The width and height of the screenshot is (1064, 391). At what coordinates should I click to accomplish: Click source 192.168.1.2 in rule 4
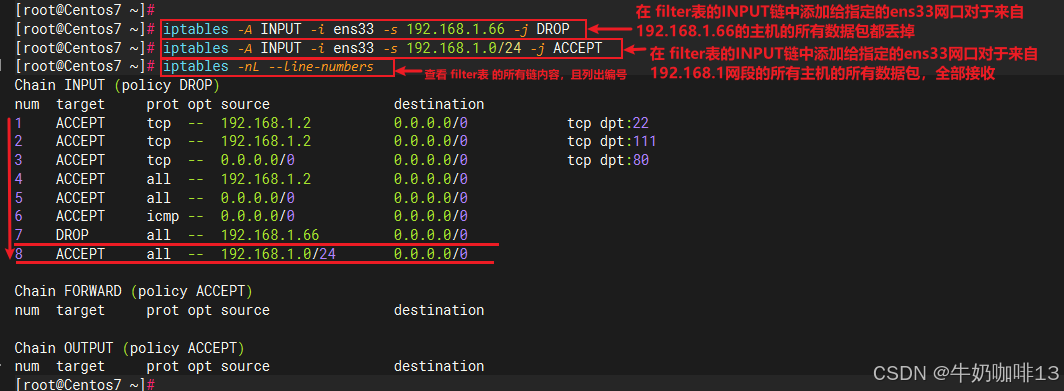266,179
